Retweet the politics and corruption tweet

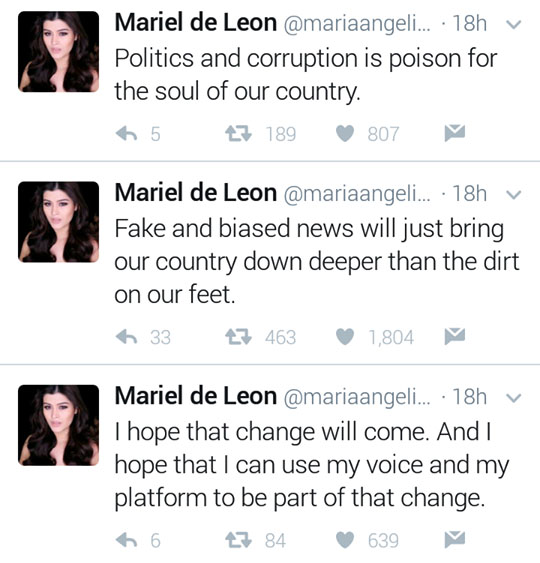coord(238,134)
